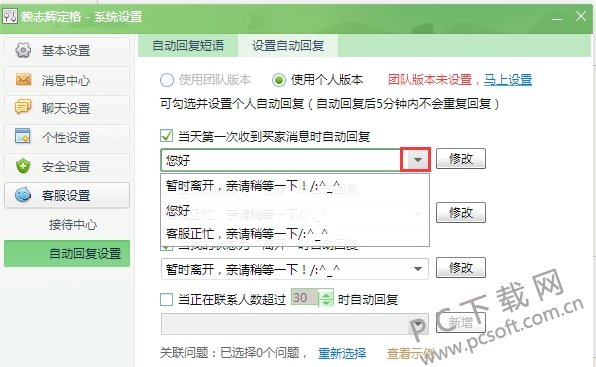This screenshot has width=596, height=367.
Task: Choose 暂时离开，亲请稍等一下 from the list
Action: [295, 186]
